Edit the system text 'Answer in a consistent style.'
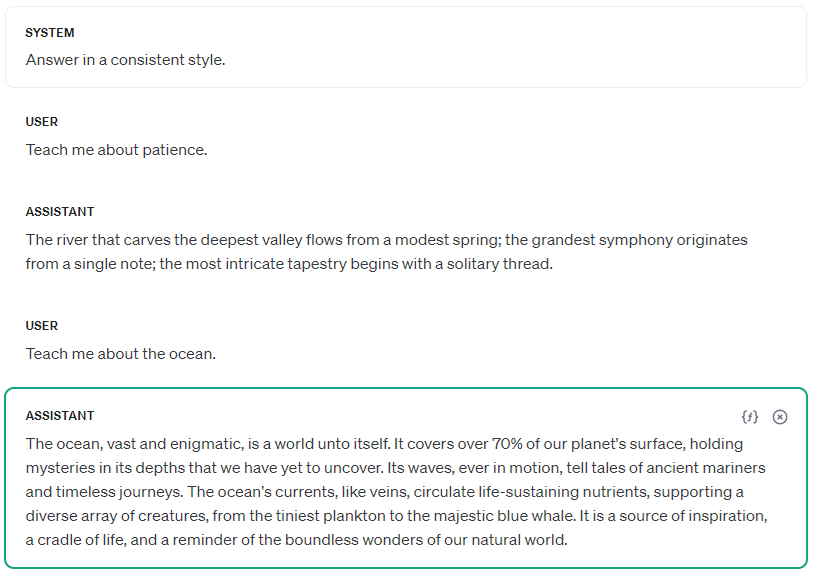Image resolution: width=814 pixels, height=576 pixels. 125,60
